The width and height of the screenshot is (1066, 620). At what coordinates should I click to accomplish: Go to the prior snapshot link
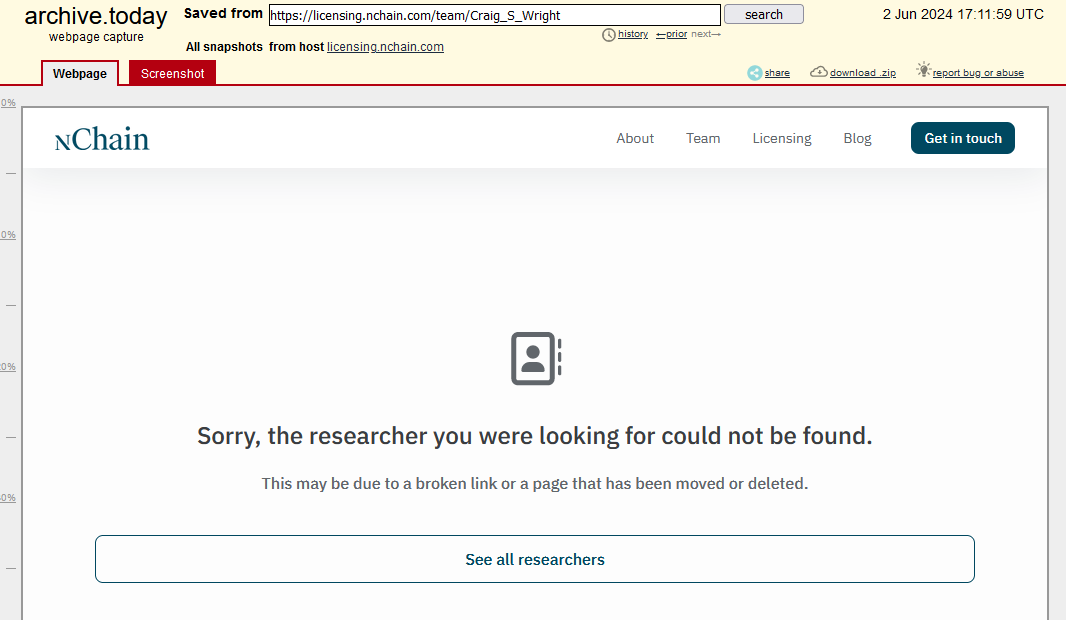(x=672, y=34)
